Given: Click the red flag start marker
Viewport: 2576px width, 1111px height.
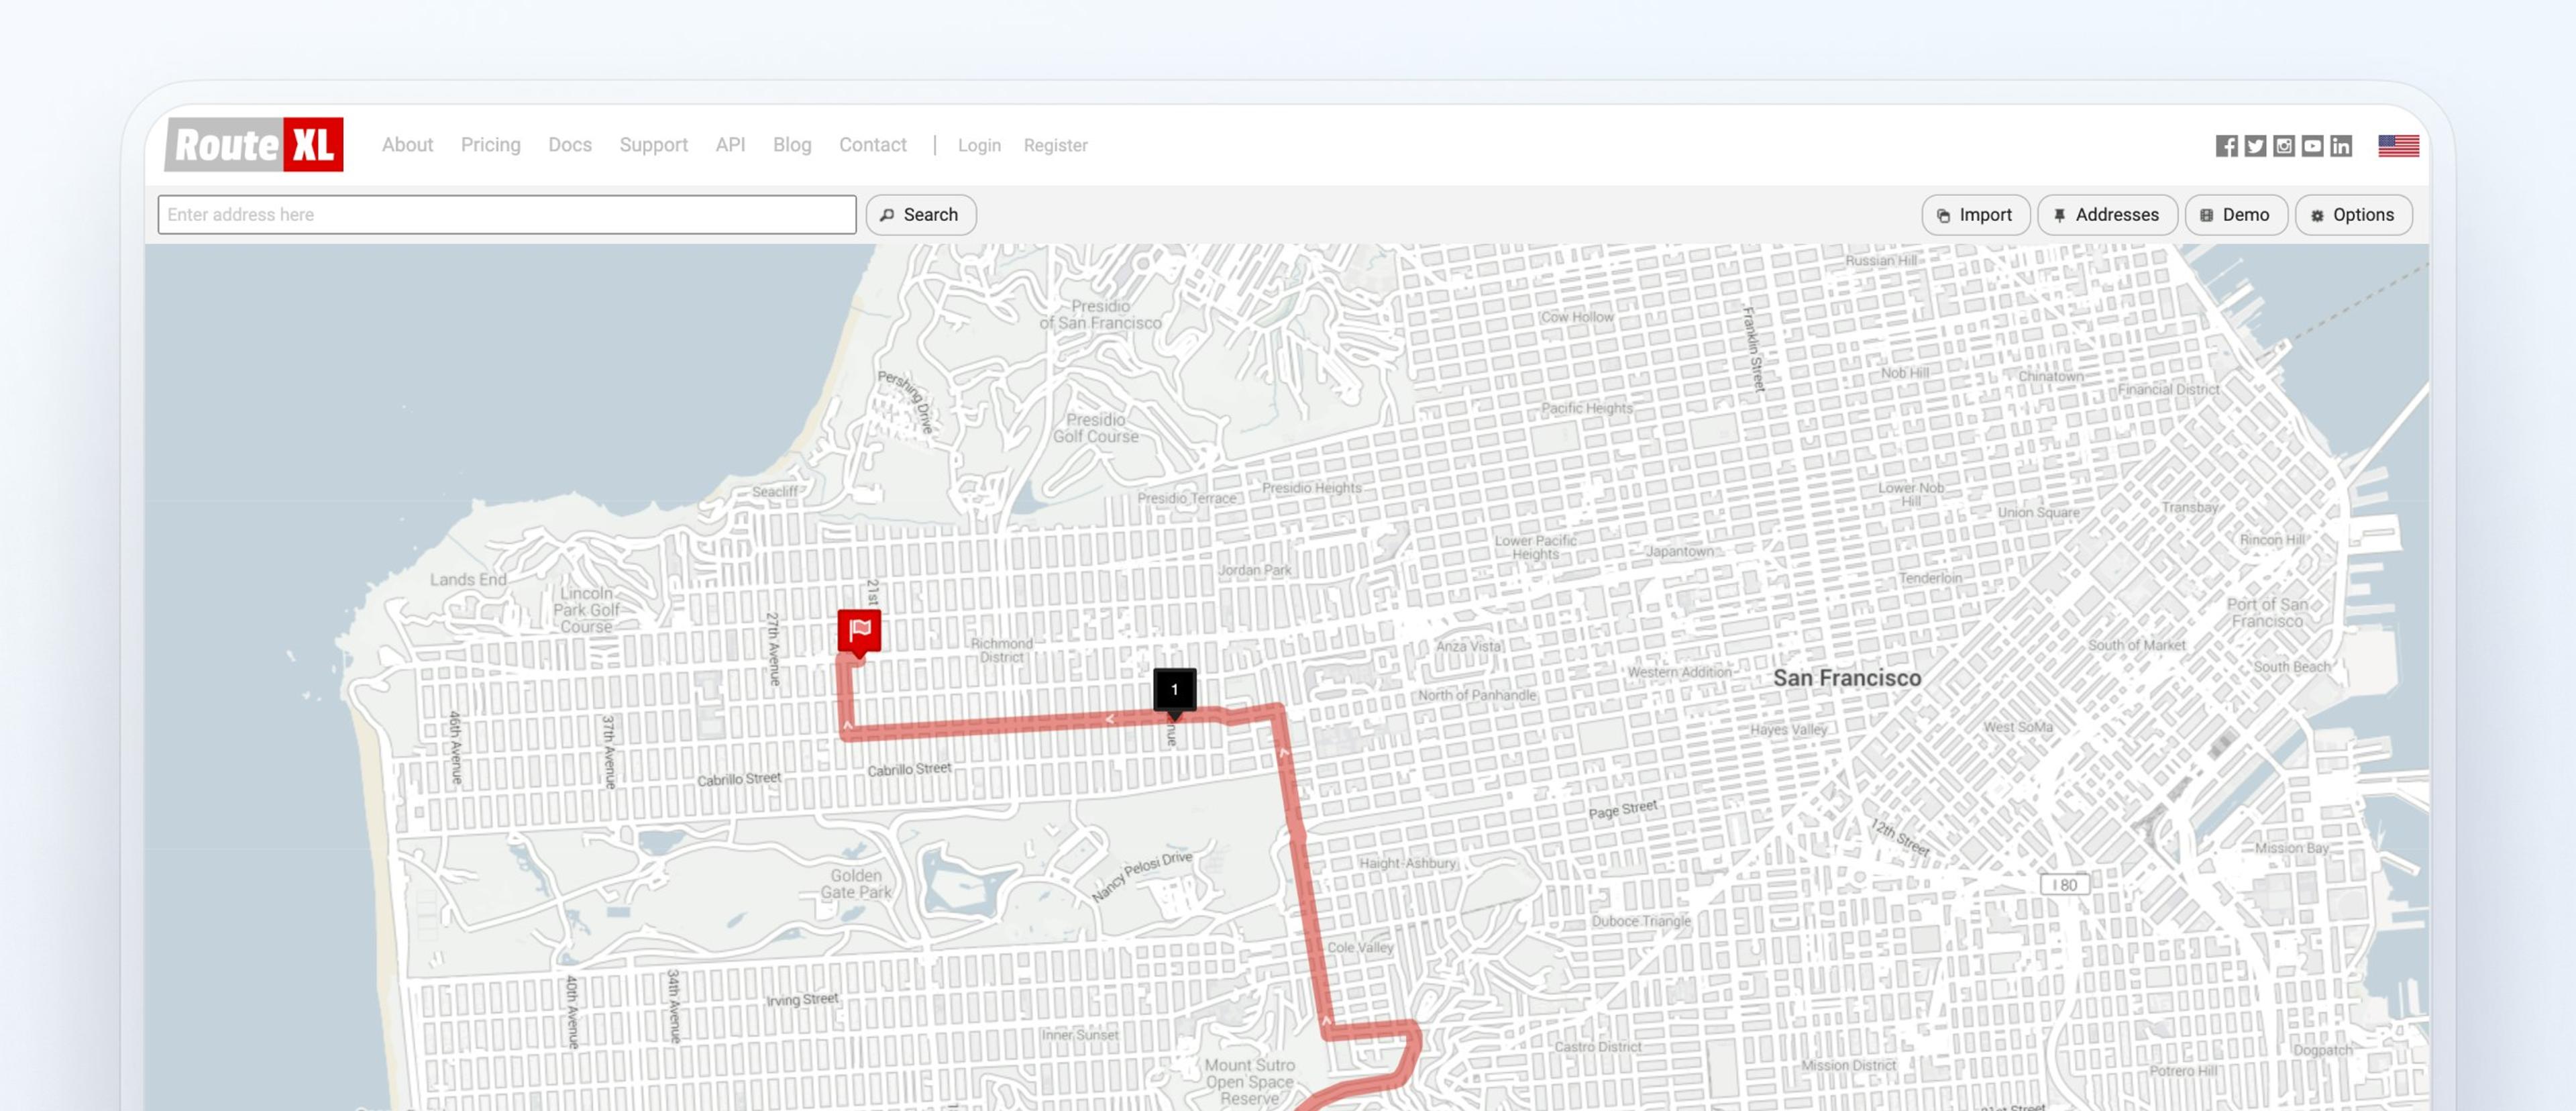Looking at the screenshot, I should click(859, 632).
